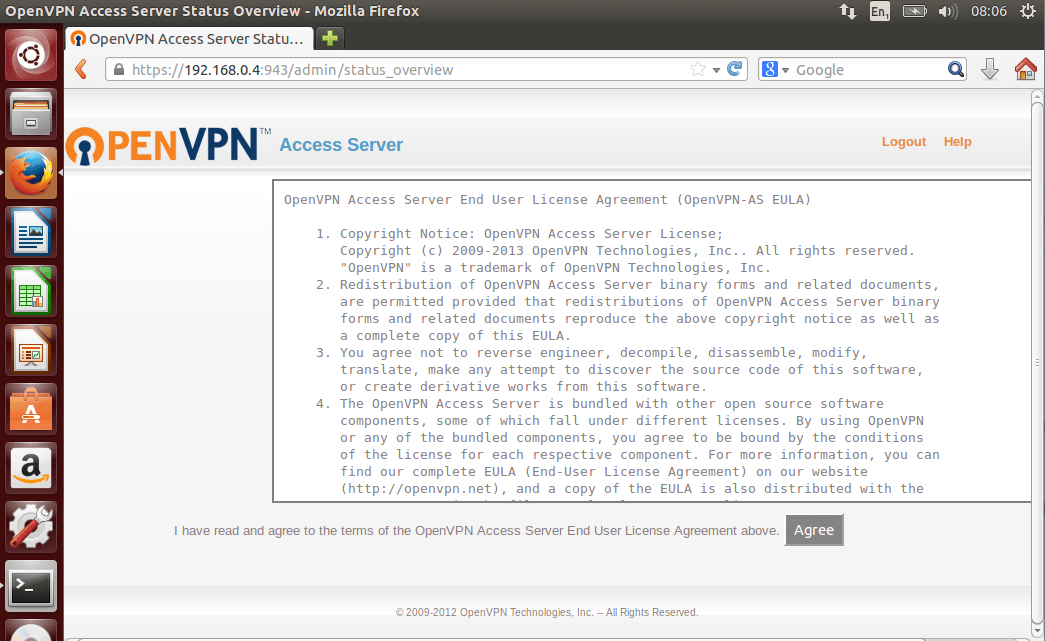The width and height of the screenshot is (1045, 641).
Task: Click the OpenVPN logo
Action: 169,145
